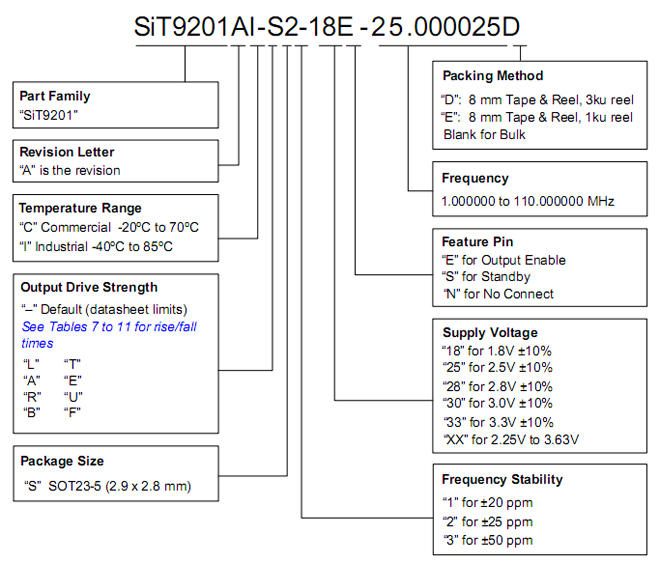Click the "S" SOT23-5 (2.9 x 2.8 mm) line

click(x=108, y=486)
